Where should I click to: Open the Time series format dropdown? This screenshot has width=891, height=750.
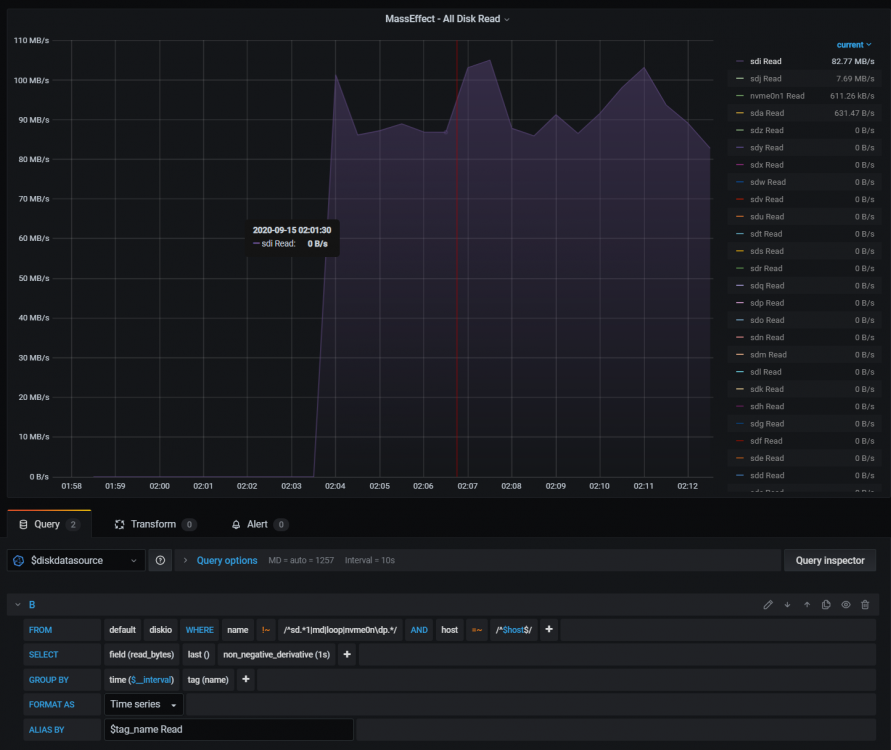click(144, 705)
